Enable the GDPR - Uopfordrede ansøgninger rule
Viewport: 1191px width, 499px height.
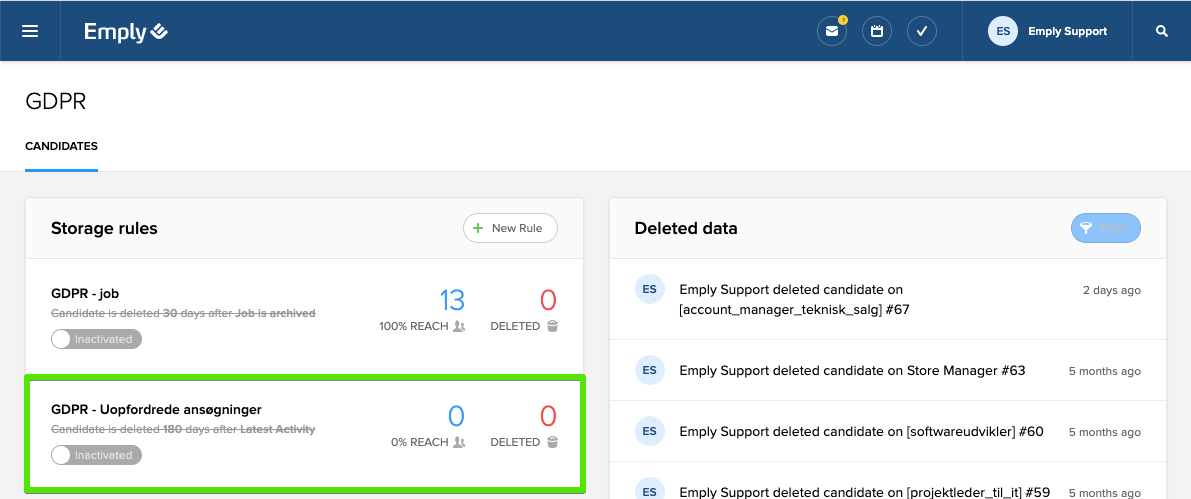click(x=97, y=455)
